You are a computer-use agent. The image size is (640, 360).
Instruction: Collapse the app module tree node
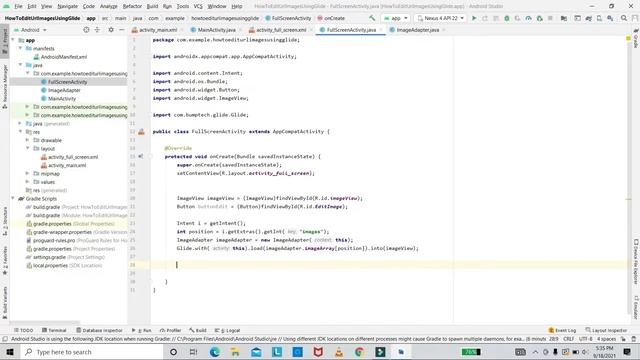point(13,40)
